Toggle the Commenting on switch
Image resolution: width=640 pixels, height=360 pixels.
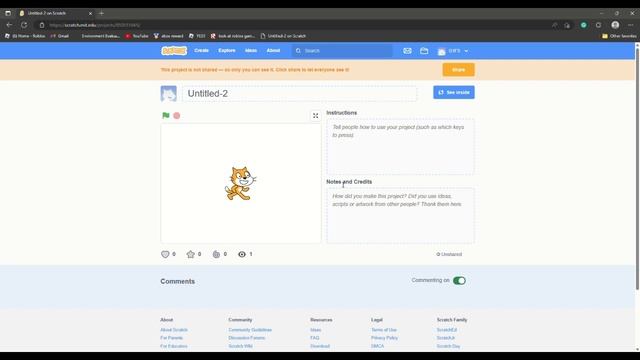(x=459, y=280)
